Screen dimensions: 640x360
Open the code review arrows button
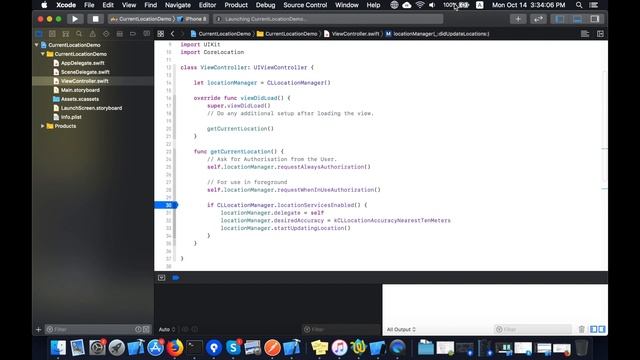coord(538,19)
